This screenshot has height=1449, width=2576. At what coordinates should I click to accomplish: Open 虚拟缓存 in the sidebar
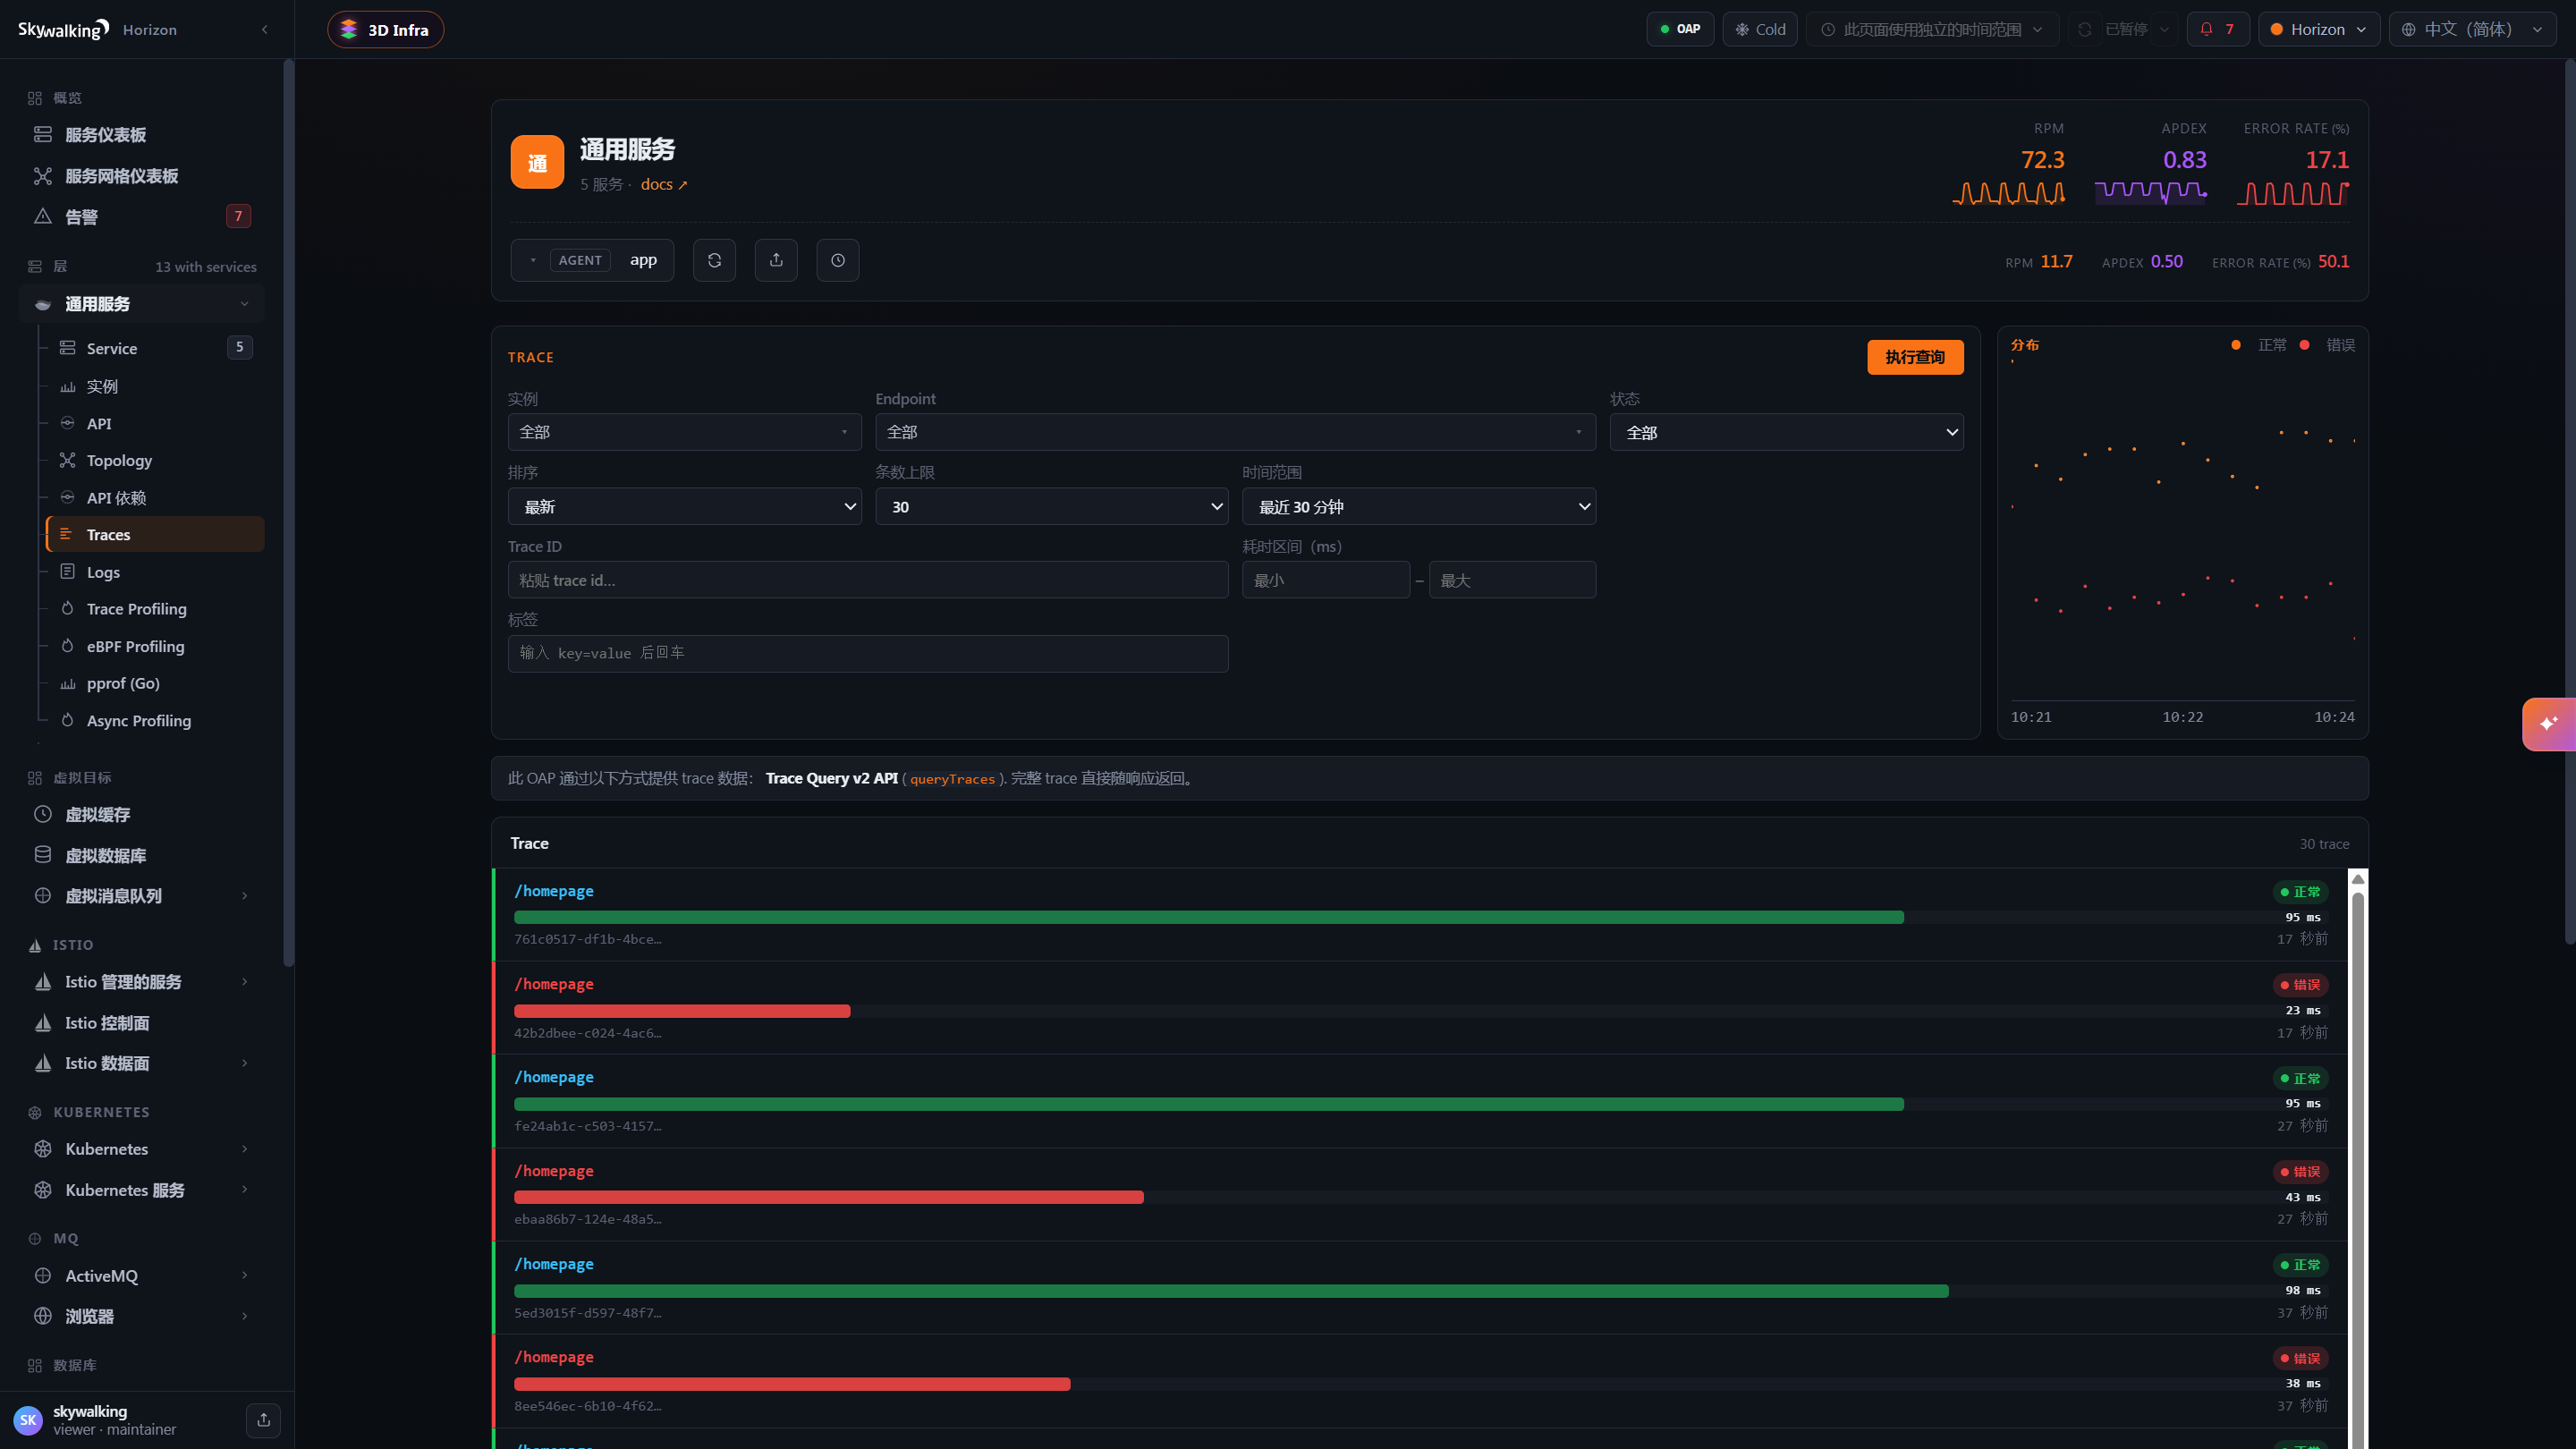tap(142, 814)
